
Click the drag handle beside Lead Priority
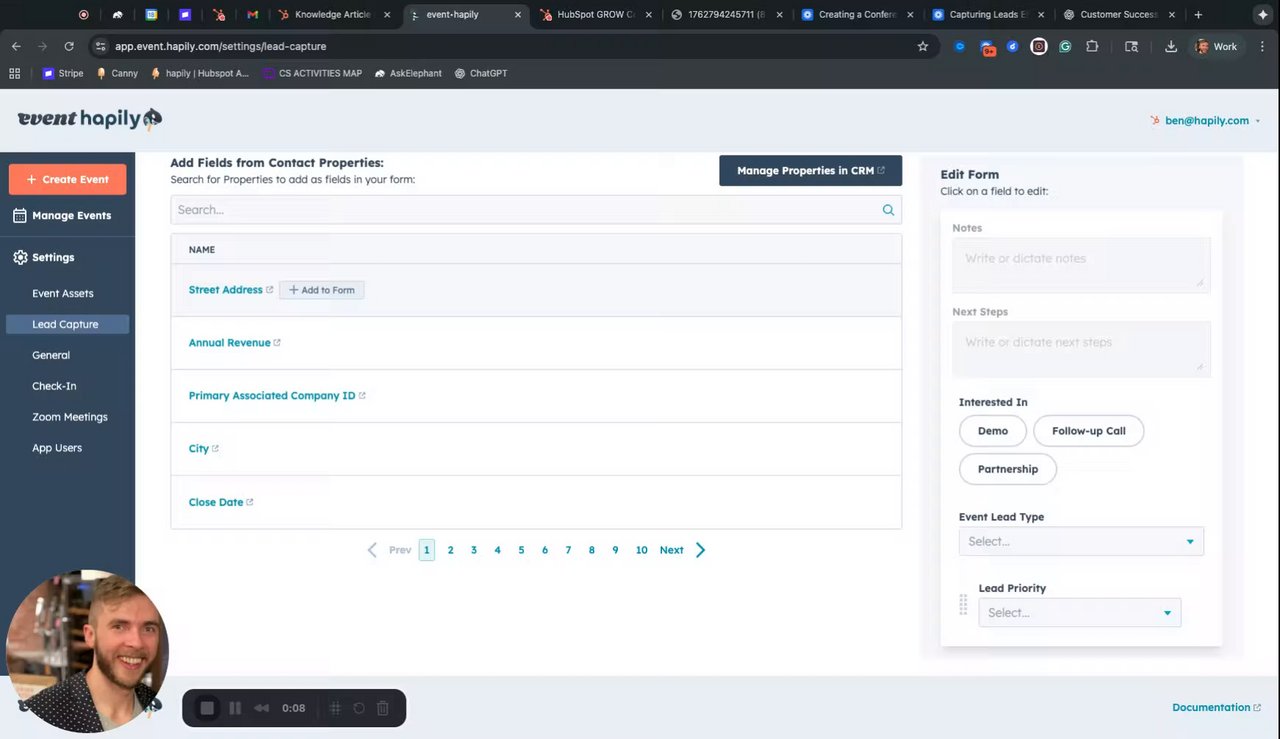coord(963,604)
